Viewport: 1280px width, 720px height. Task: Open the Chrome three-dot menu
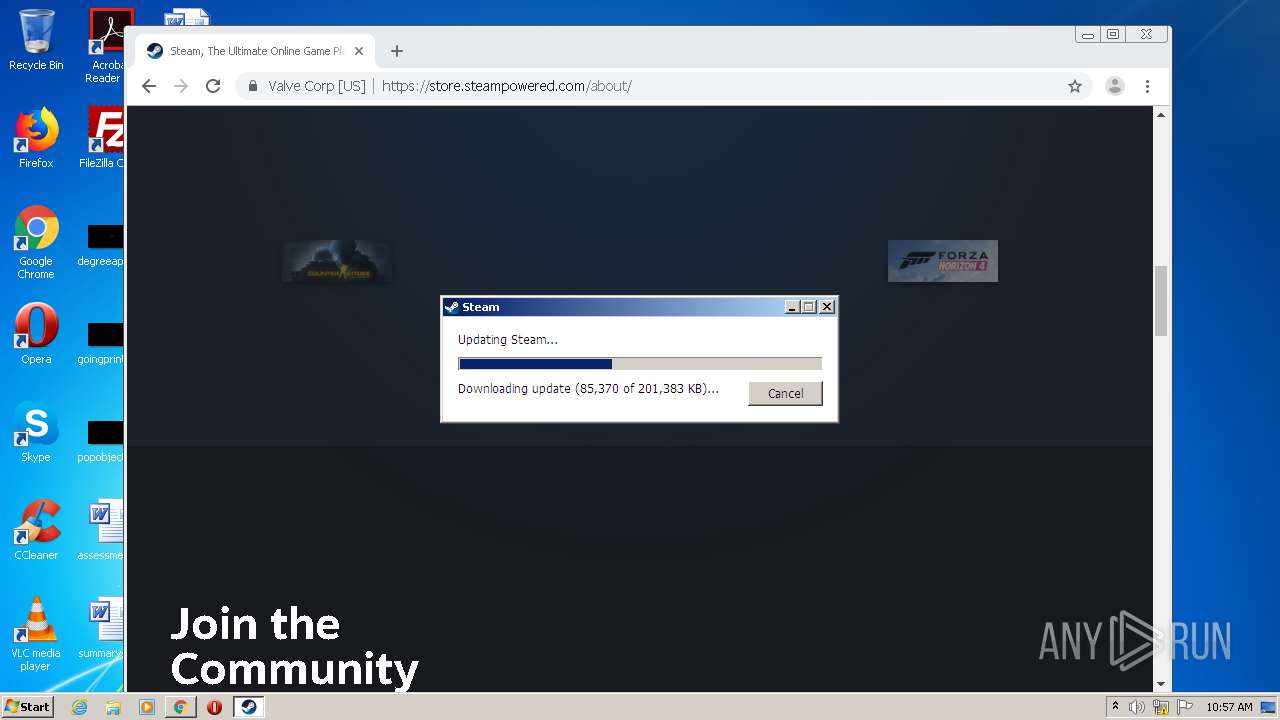1148,86
